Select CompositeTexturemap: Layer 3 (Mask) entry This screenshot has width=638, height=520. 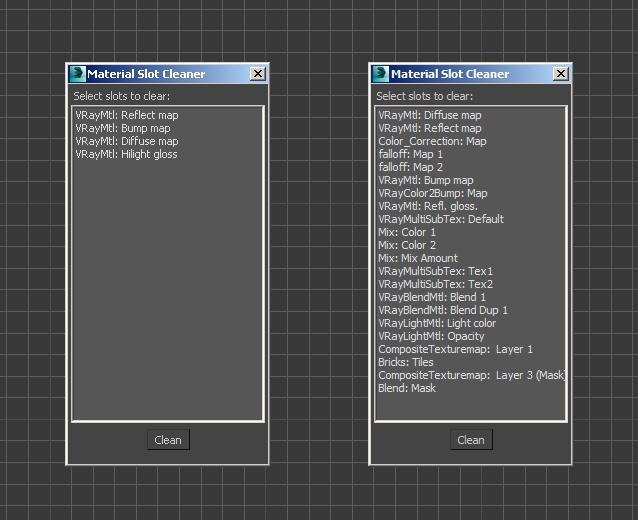(x=471, y=375)
